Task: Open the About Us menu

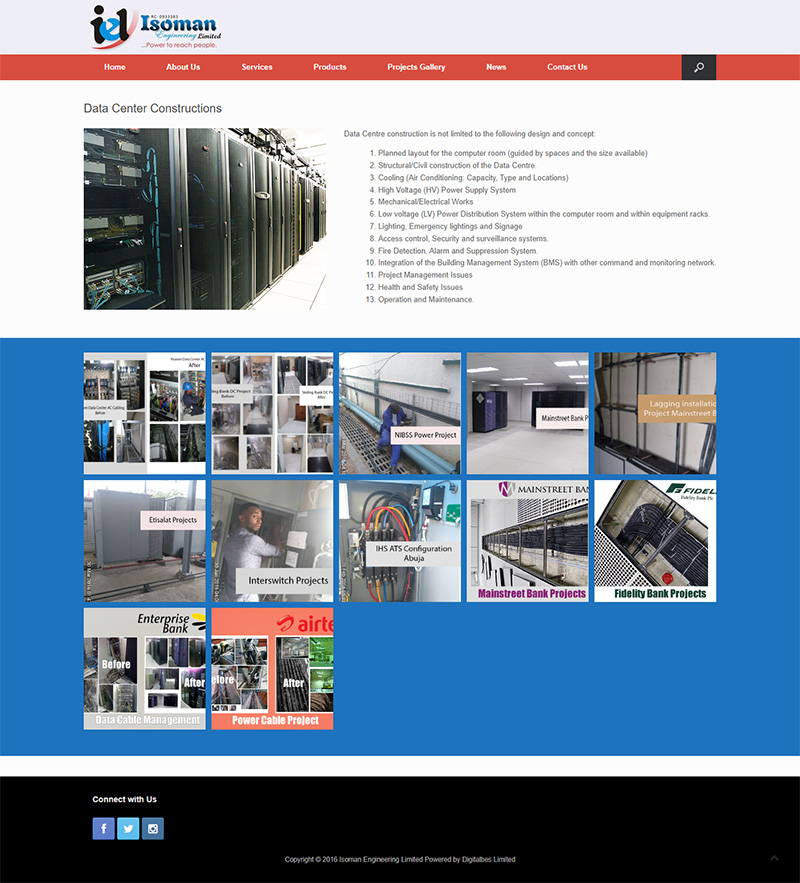Action: [183, 67]
